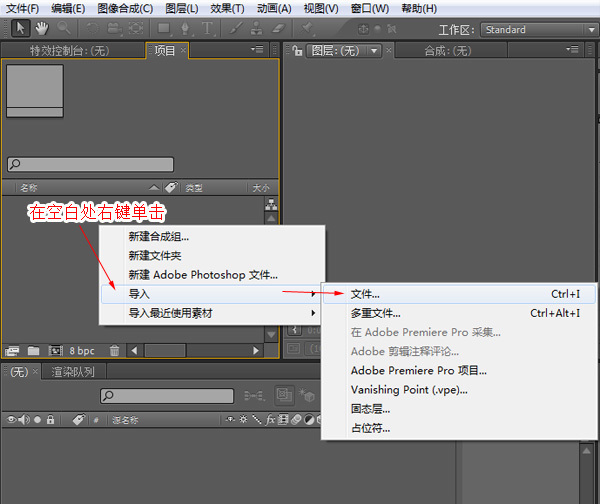Switch to the 渲染队列 tab
The image size is (600, 504).
coord(73,372)
